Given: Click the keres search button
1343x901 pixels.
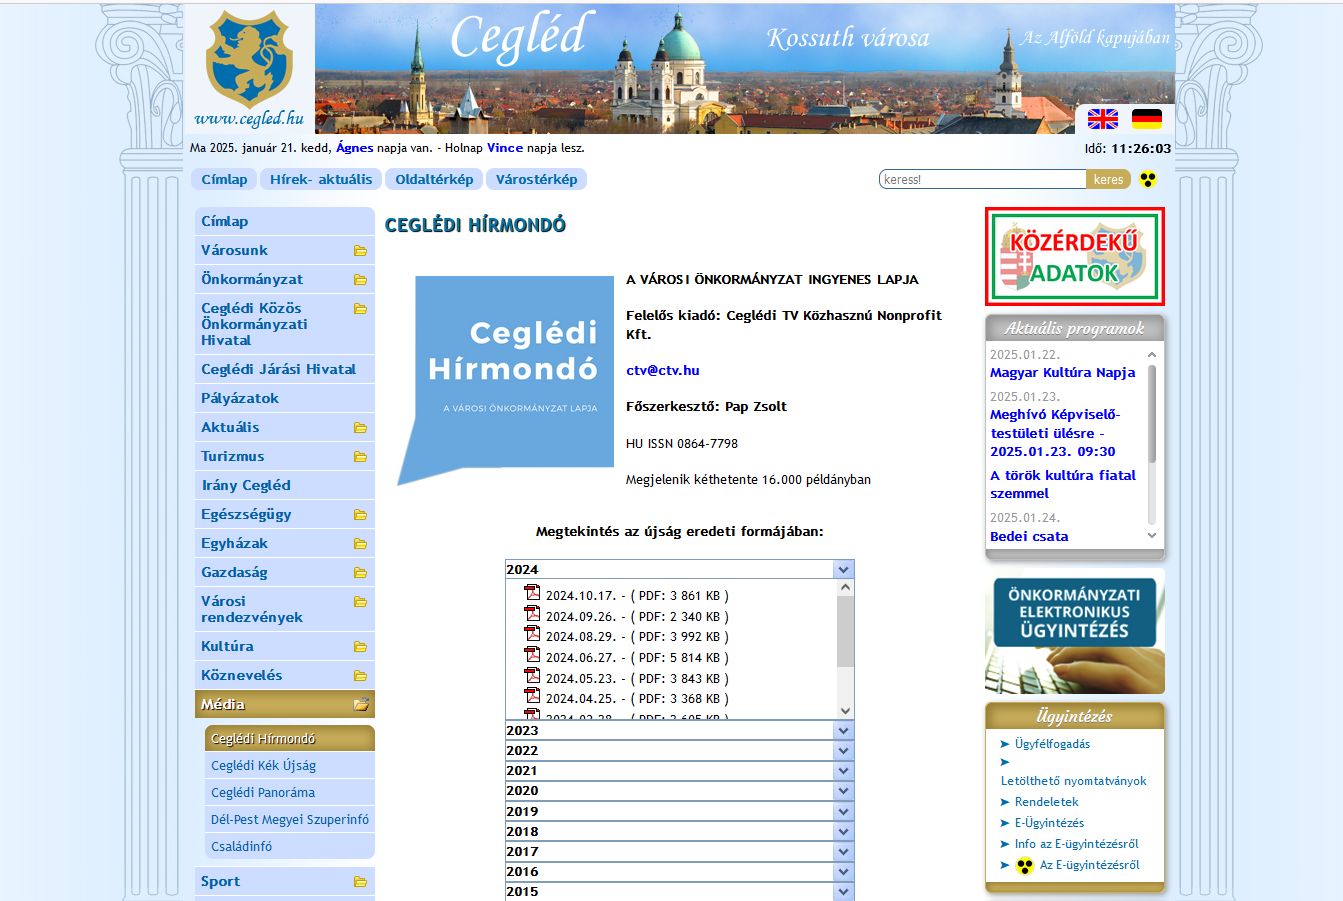Looking at the screenshot, I should point(1108,180).
